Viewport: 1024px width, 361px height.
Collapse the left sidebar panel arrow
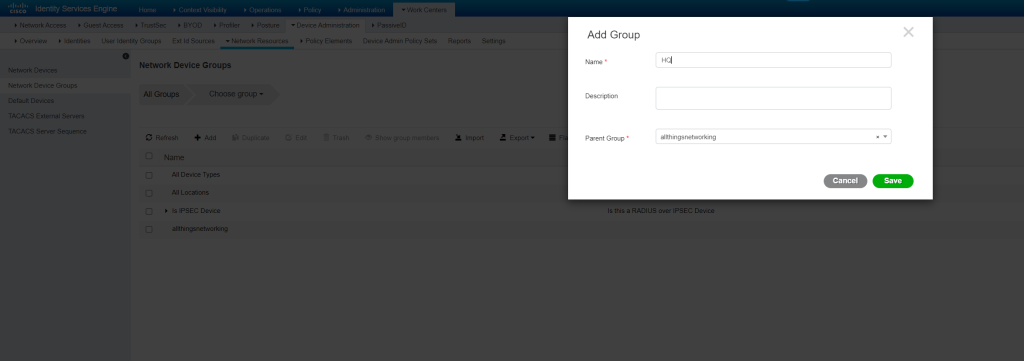(126, 56)
